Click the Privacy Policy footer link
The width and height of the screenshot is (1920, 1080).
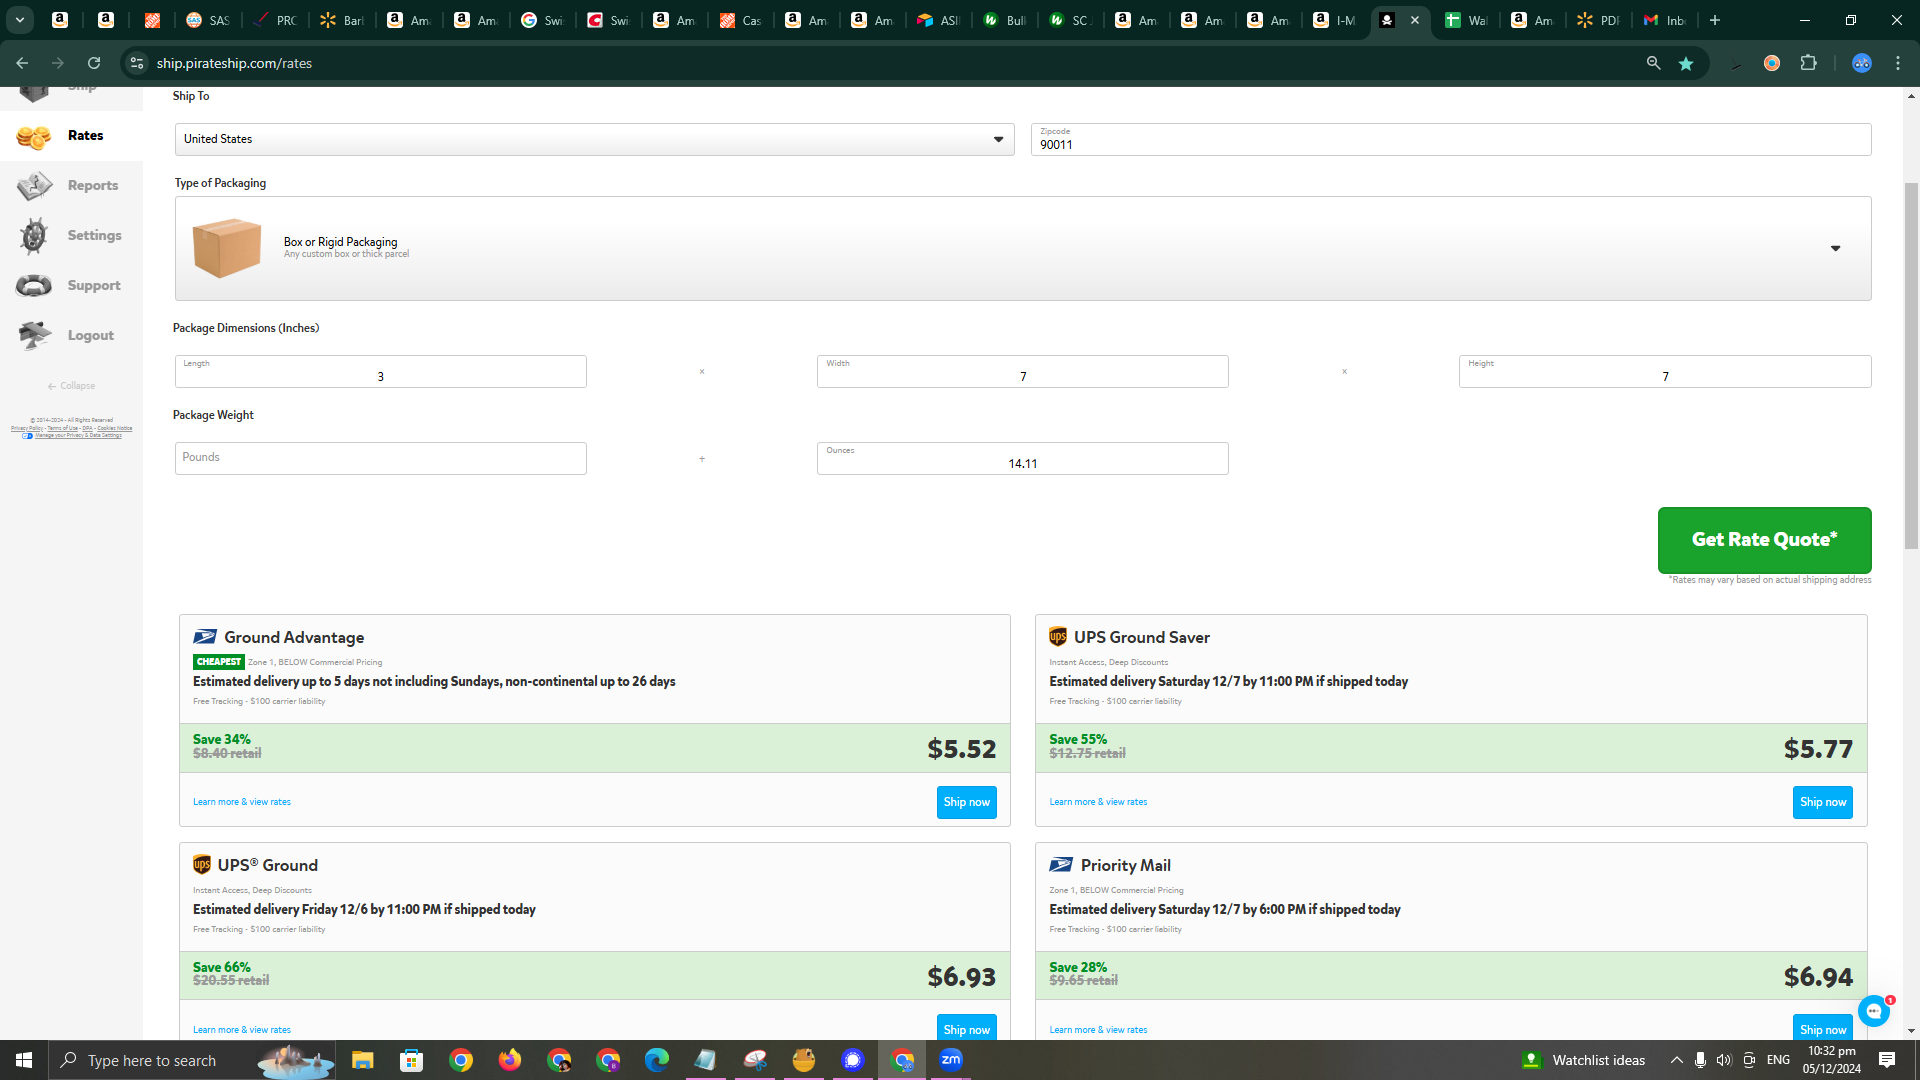click(x=27, y=428)
